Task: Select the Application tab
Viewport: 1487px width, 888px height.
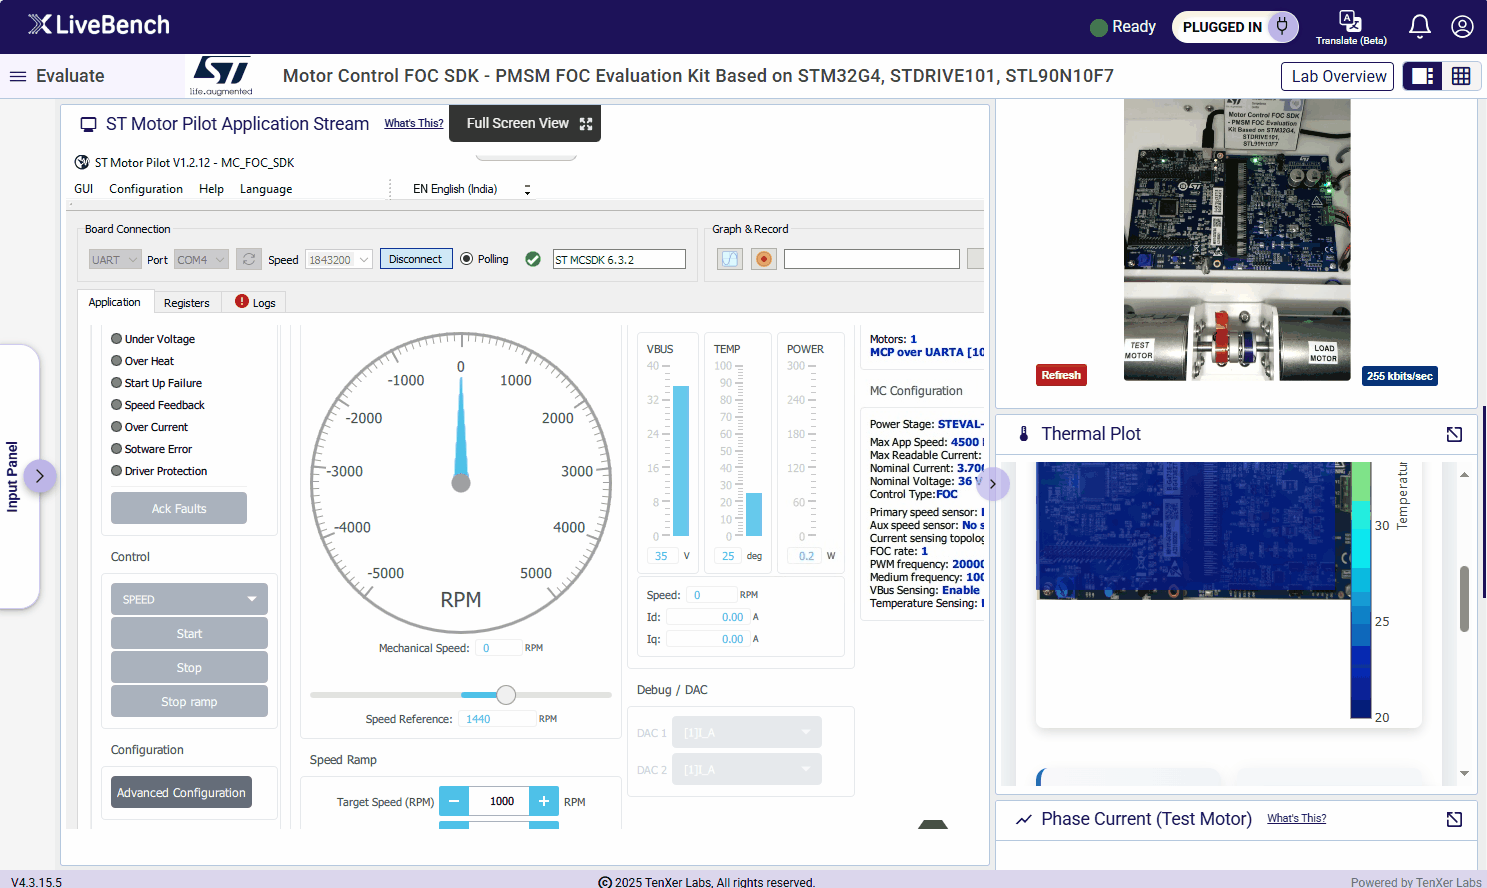Action: tap(115, 302)
